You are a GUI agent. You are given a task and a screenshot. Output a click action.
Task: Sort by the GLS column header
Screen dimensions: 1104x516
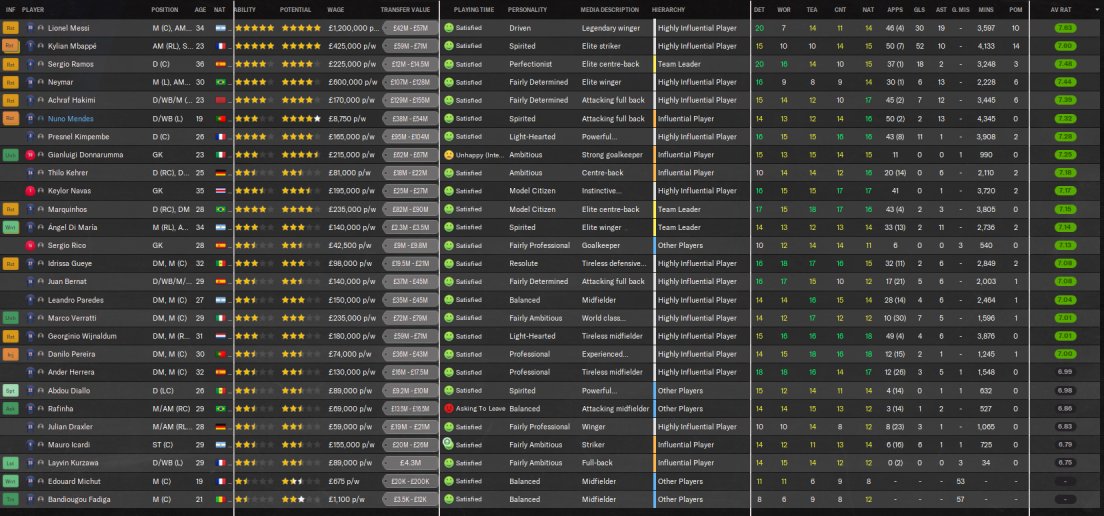point(920,10)
